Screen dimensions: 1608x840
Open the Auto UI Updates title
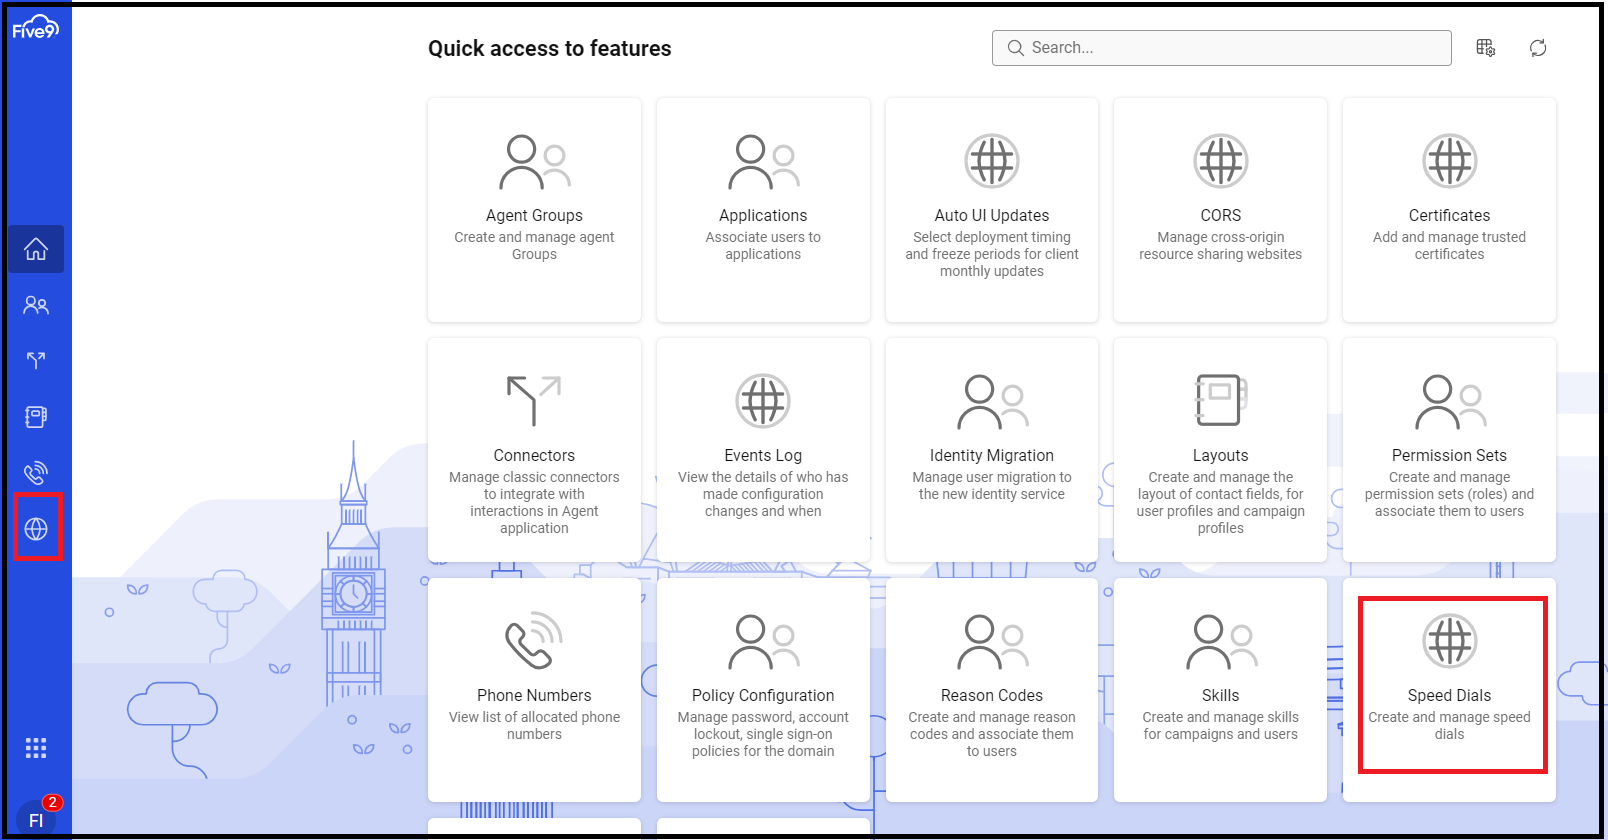(992, 215)
